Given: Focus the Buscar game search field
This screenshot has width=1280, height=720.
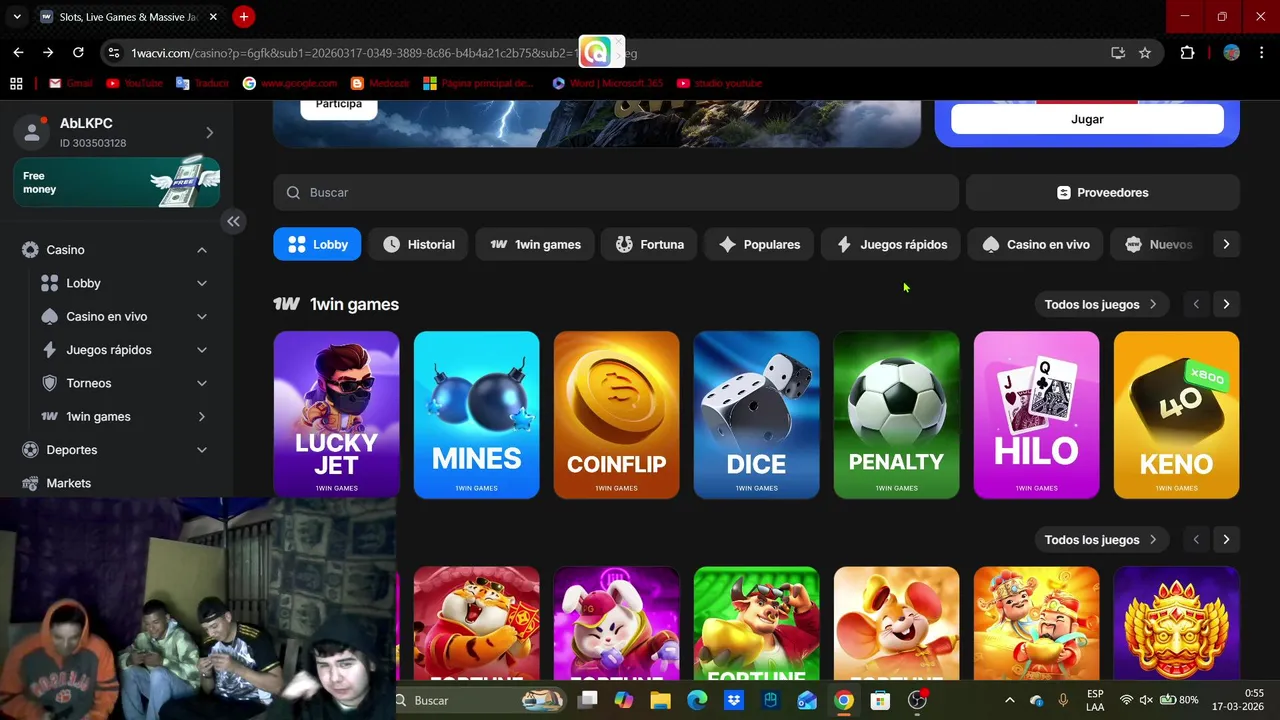Looking at the screenshot, I should pyautogui.click(x=616, y=192).
